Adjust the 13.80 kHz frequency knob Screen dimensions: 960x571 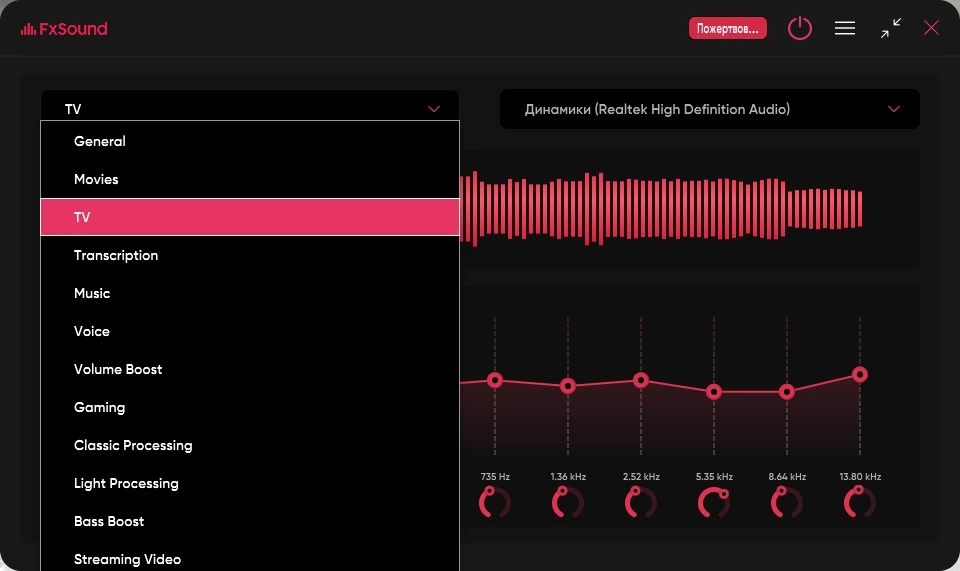[x=860, y=502]
